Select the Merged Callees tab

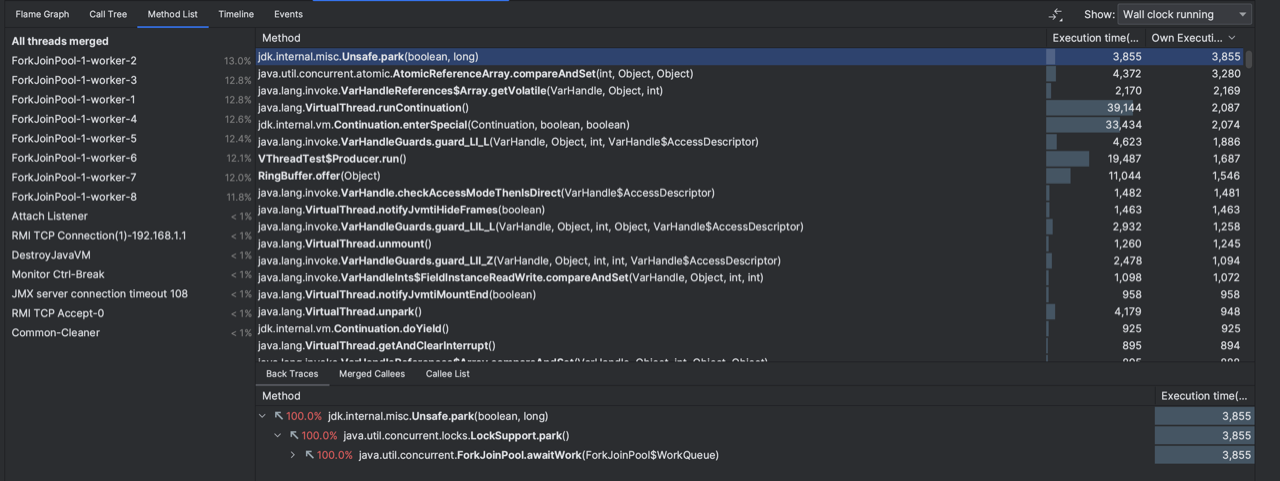click(x=371, y=374)
